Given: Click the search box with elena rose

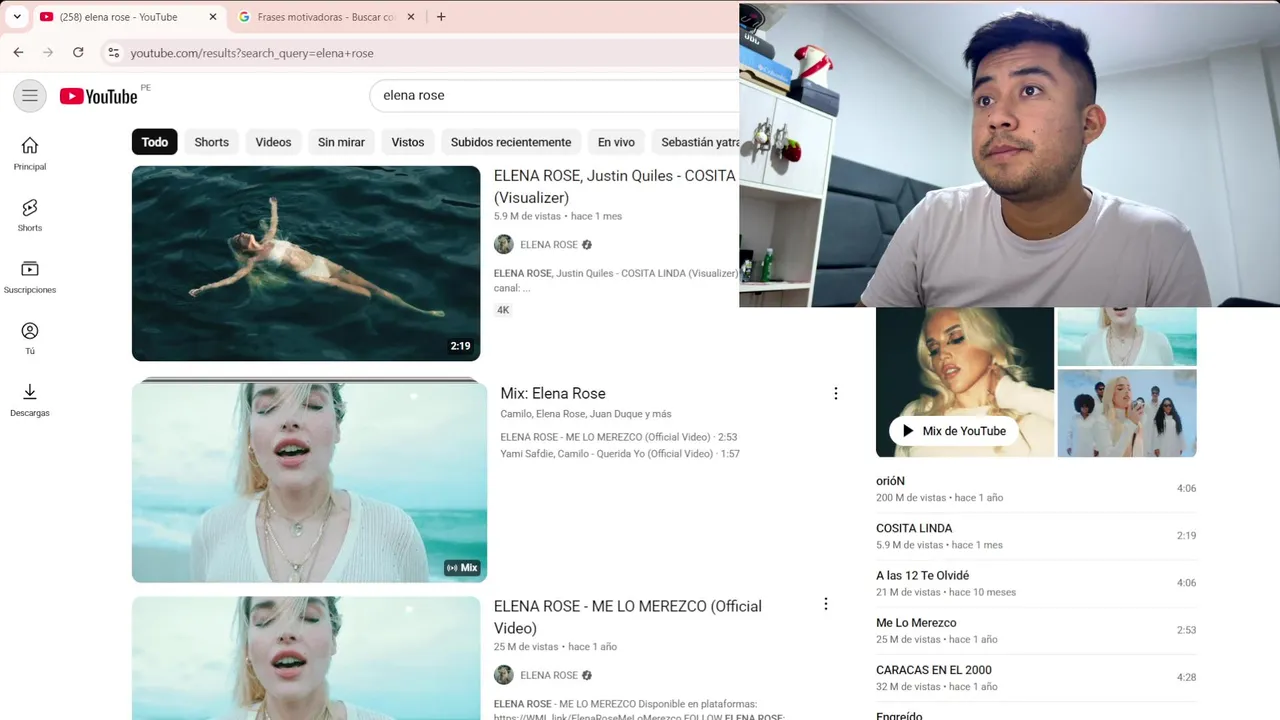Looking at the screenshot, I should 554,96.
